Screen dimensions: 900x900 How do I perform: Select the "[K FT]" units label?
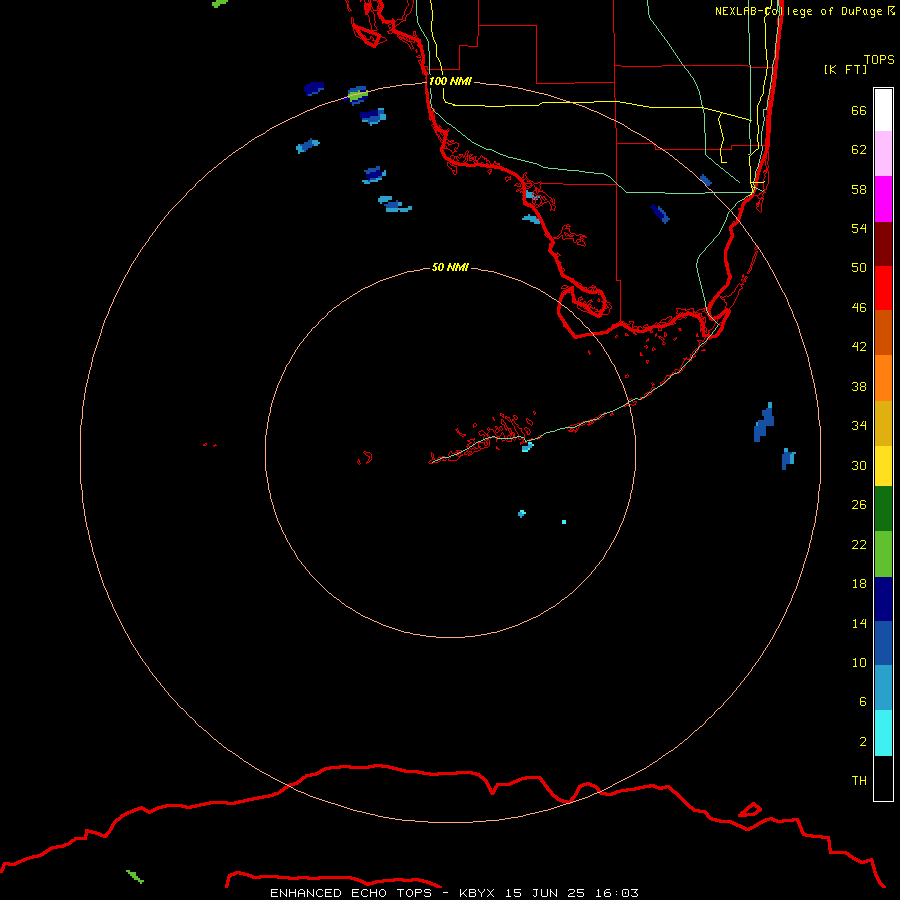tap(845, 69)
